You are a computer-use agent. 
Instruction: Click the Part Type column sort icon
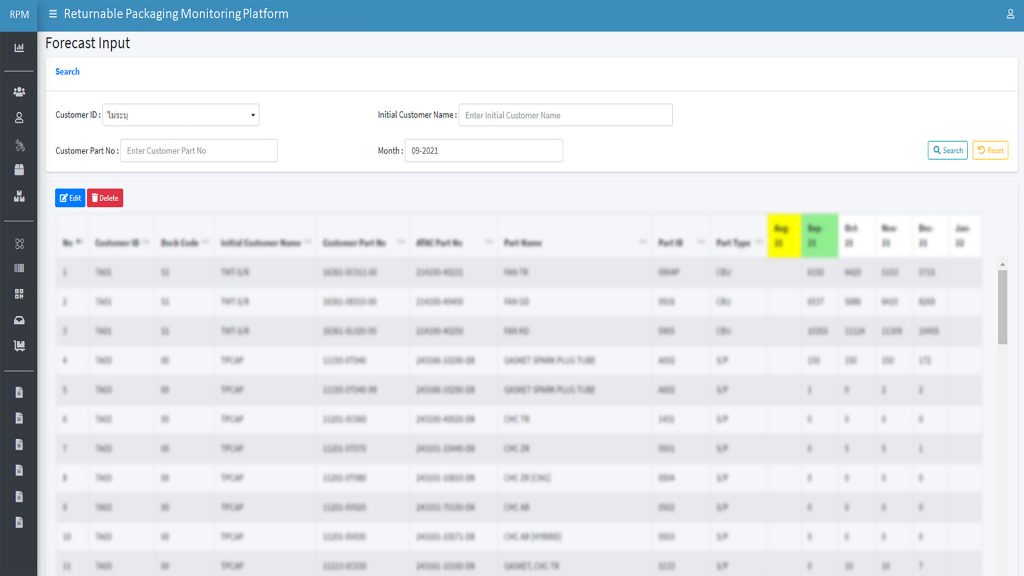point(759,242)
